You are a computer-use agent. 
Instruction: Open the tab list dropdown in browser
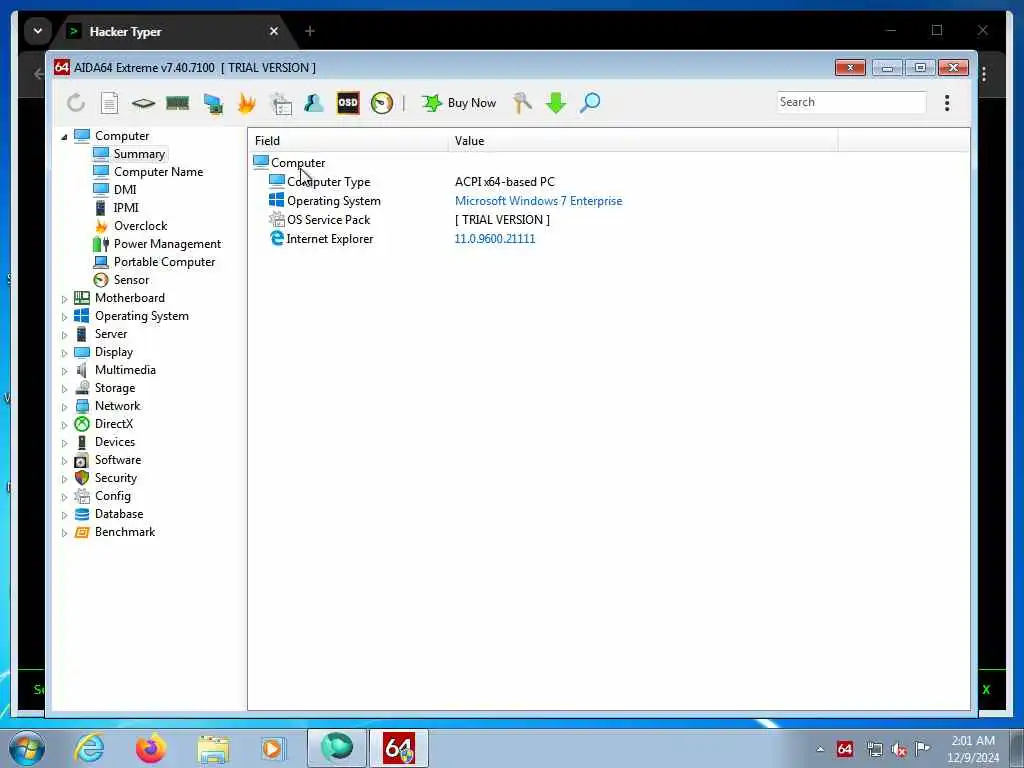[x=38, y=31]
